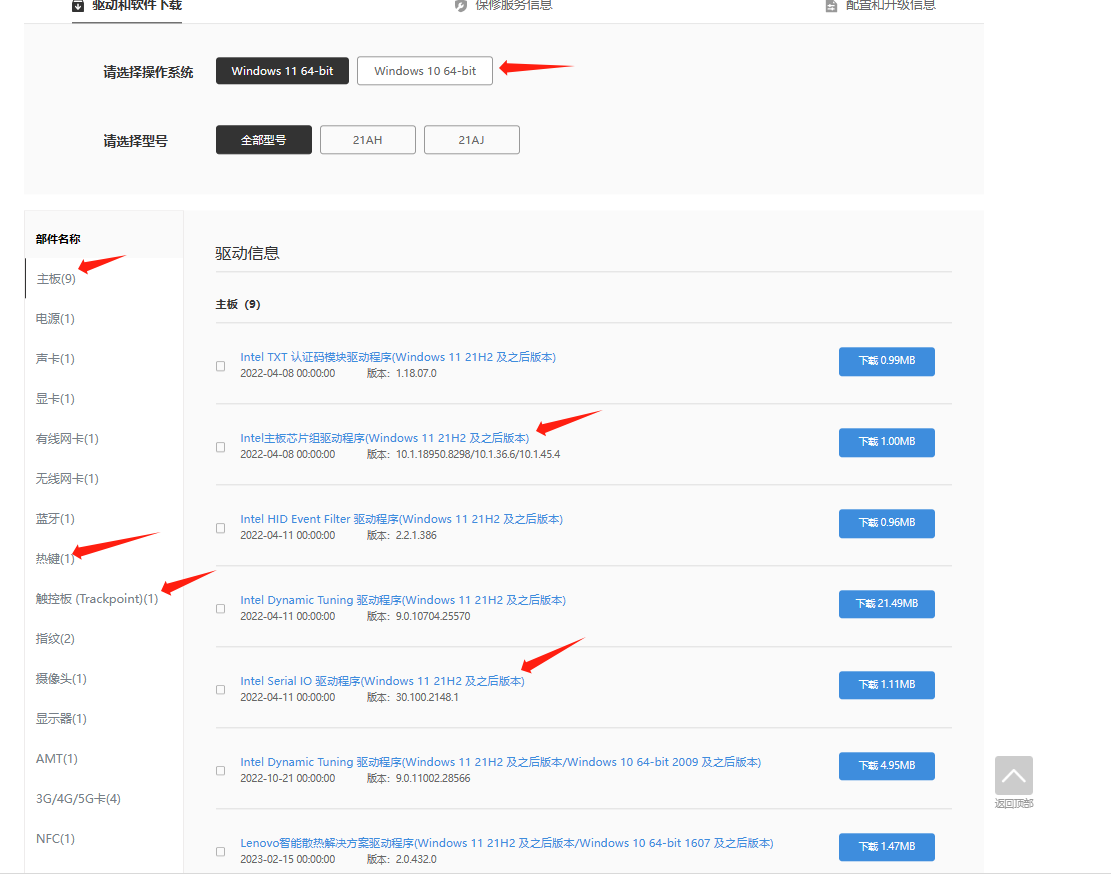Screen dimensions: 1111x874
Task: Click the download icon beside 驱动和软件下载
Action: pyautogui.click(x=78, y=5)
